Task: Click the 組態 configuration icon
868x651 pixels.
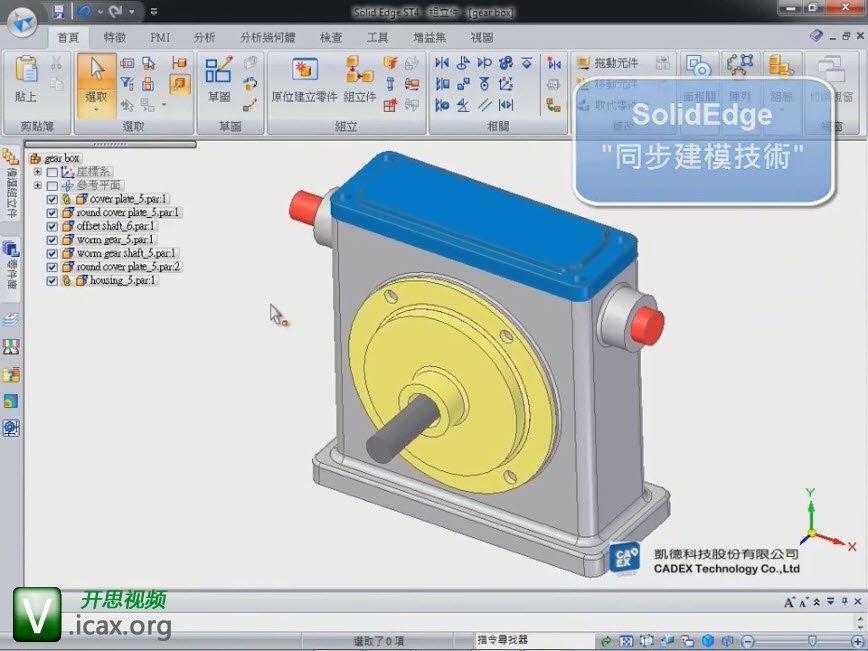Action: [x=781, y=66]
